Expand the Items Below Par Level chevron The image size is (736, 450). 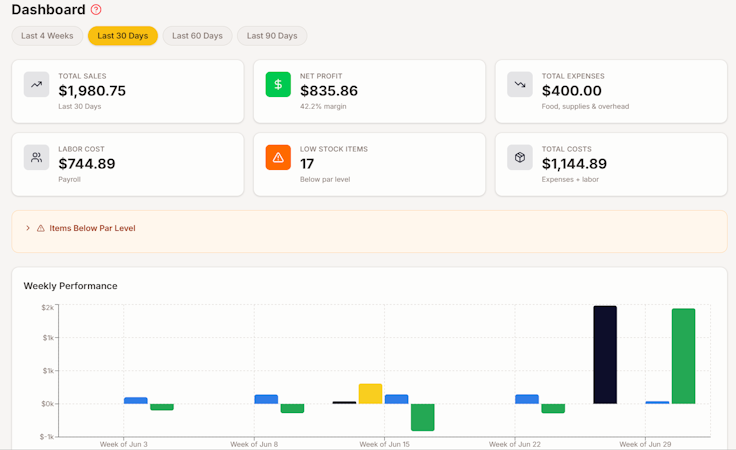[x=28, y=228]
